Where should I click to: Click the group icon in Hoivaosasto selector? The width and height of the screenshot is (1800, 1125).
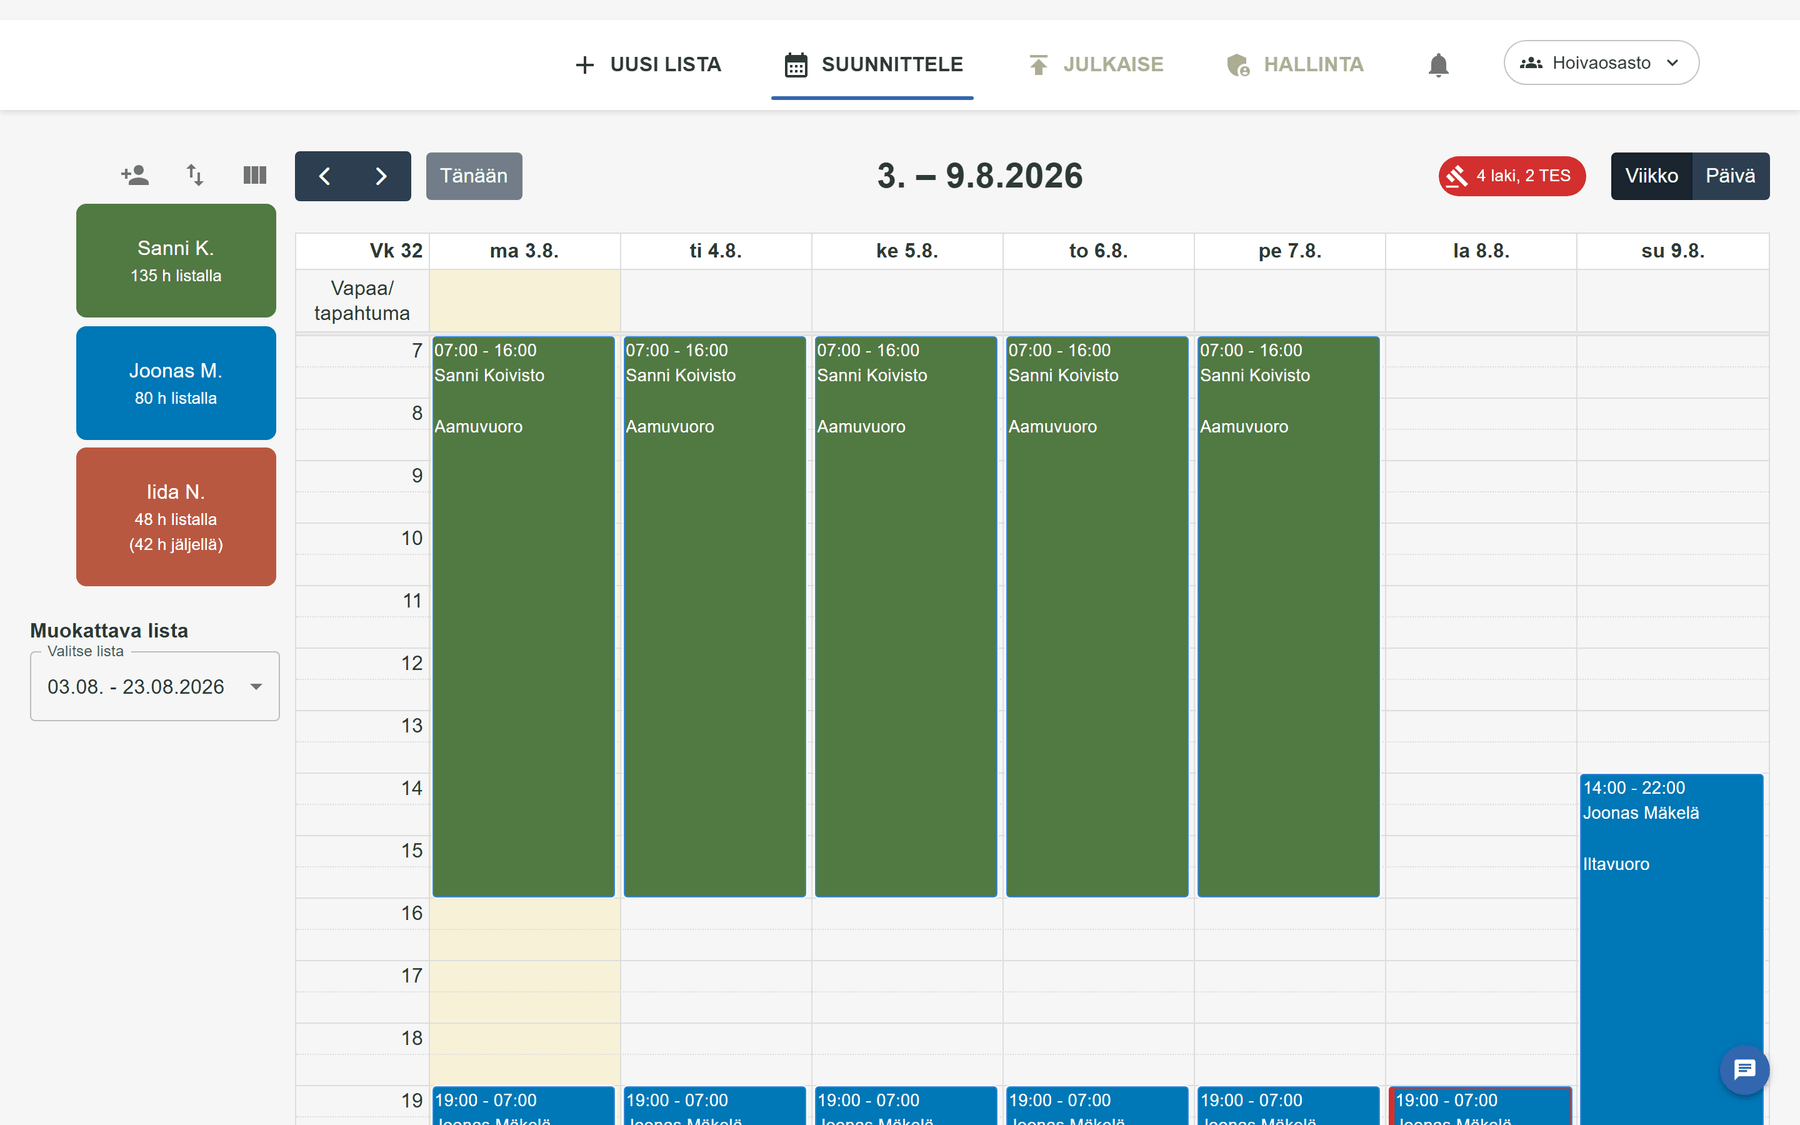1531,63
